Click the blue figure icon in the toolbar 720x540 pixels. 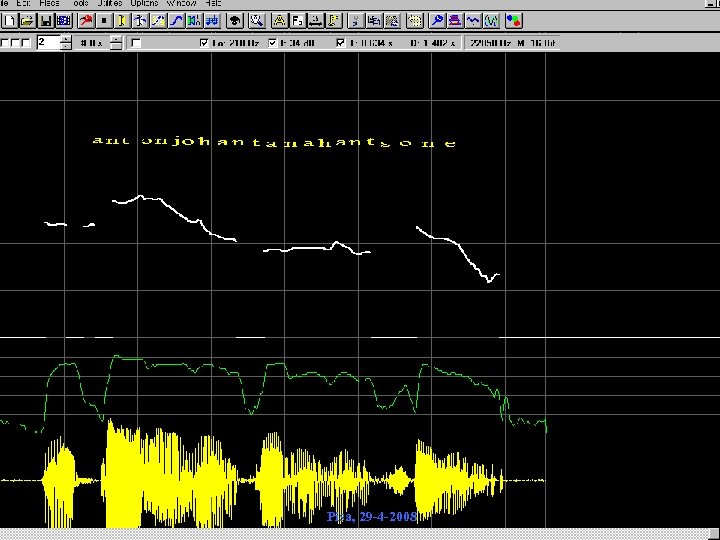pyautogui.click(x=140, y=21)
